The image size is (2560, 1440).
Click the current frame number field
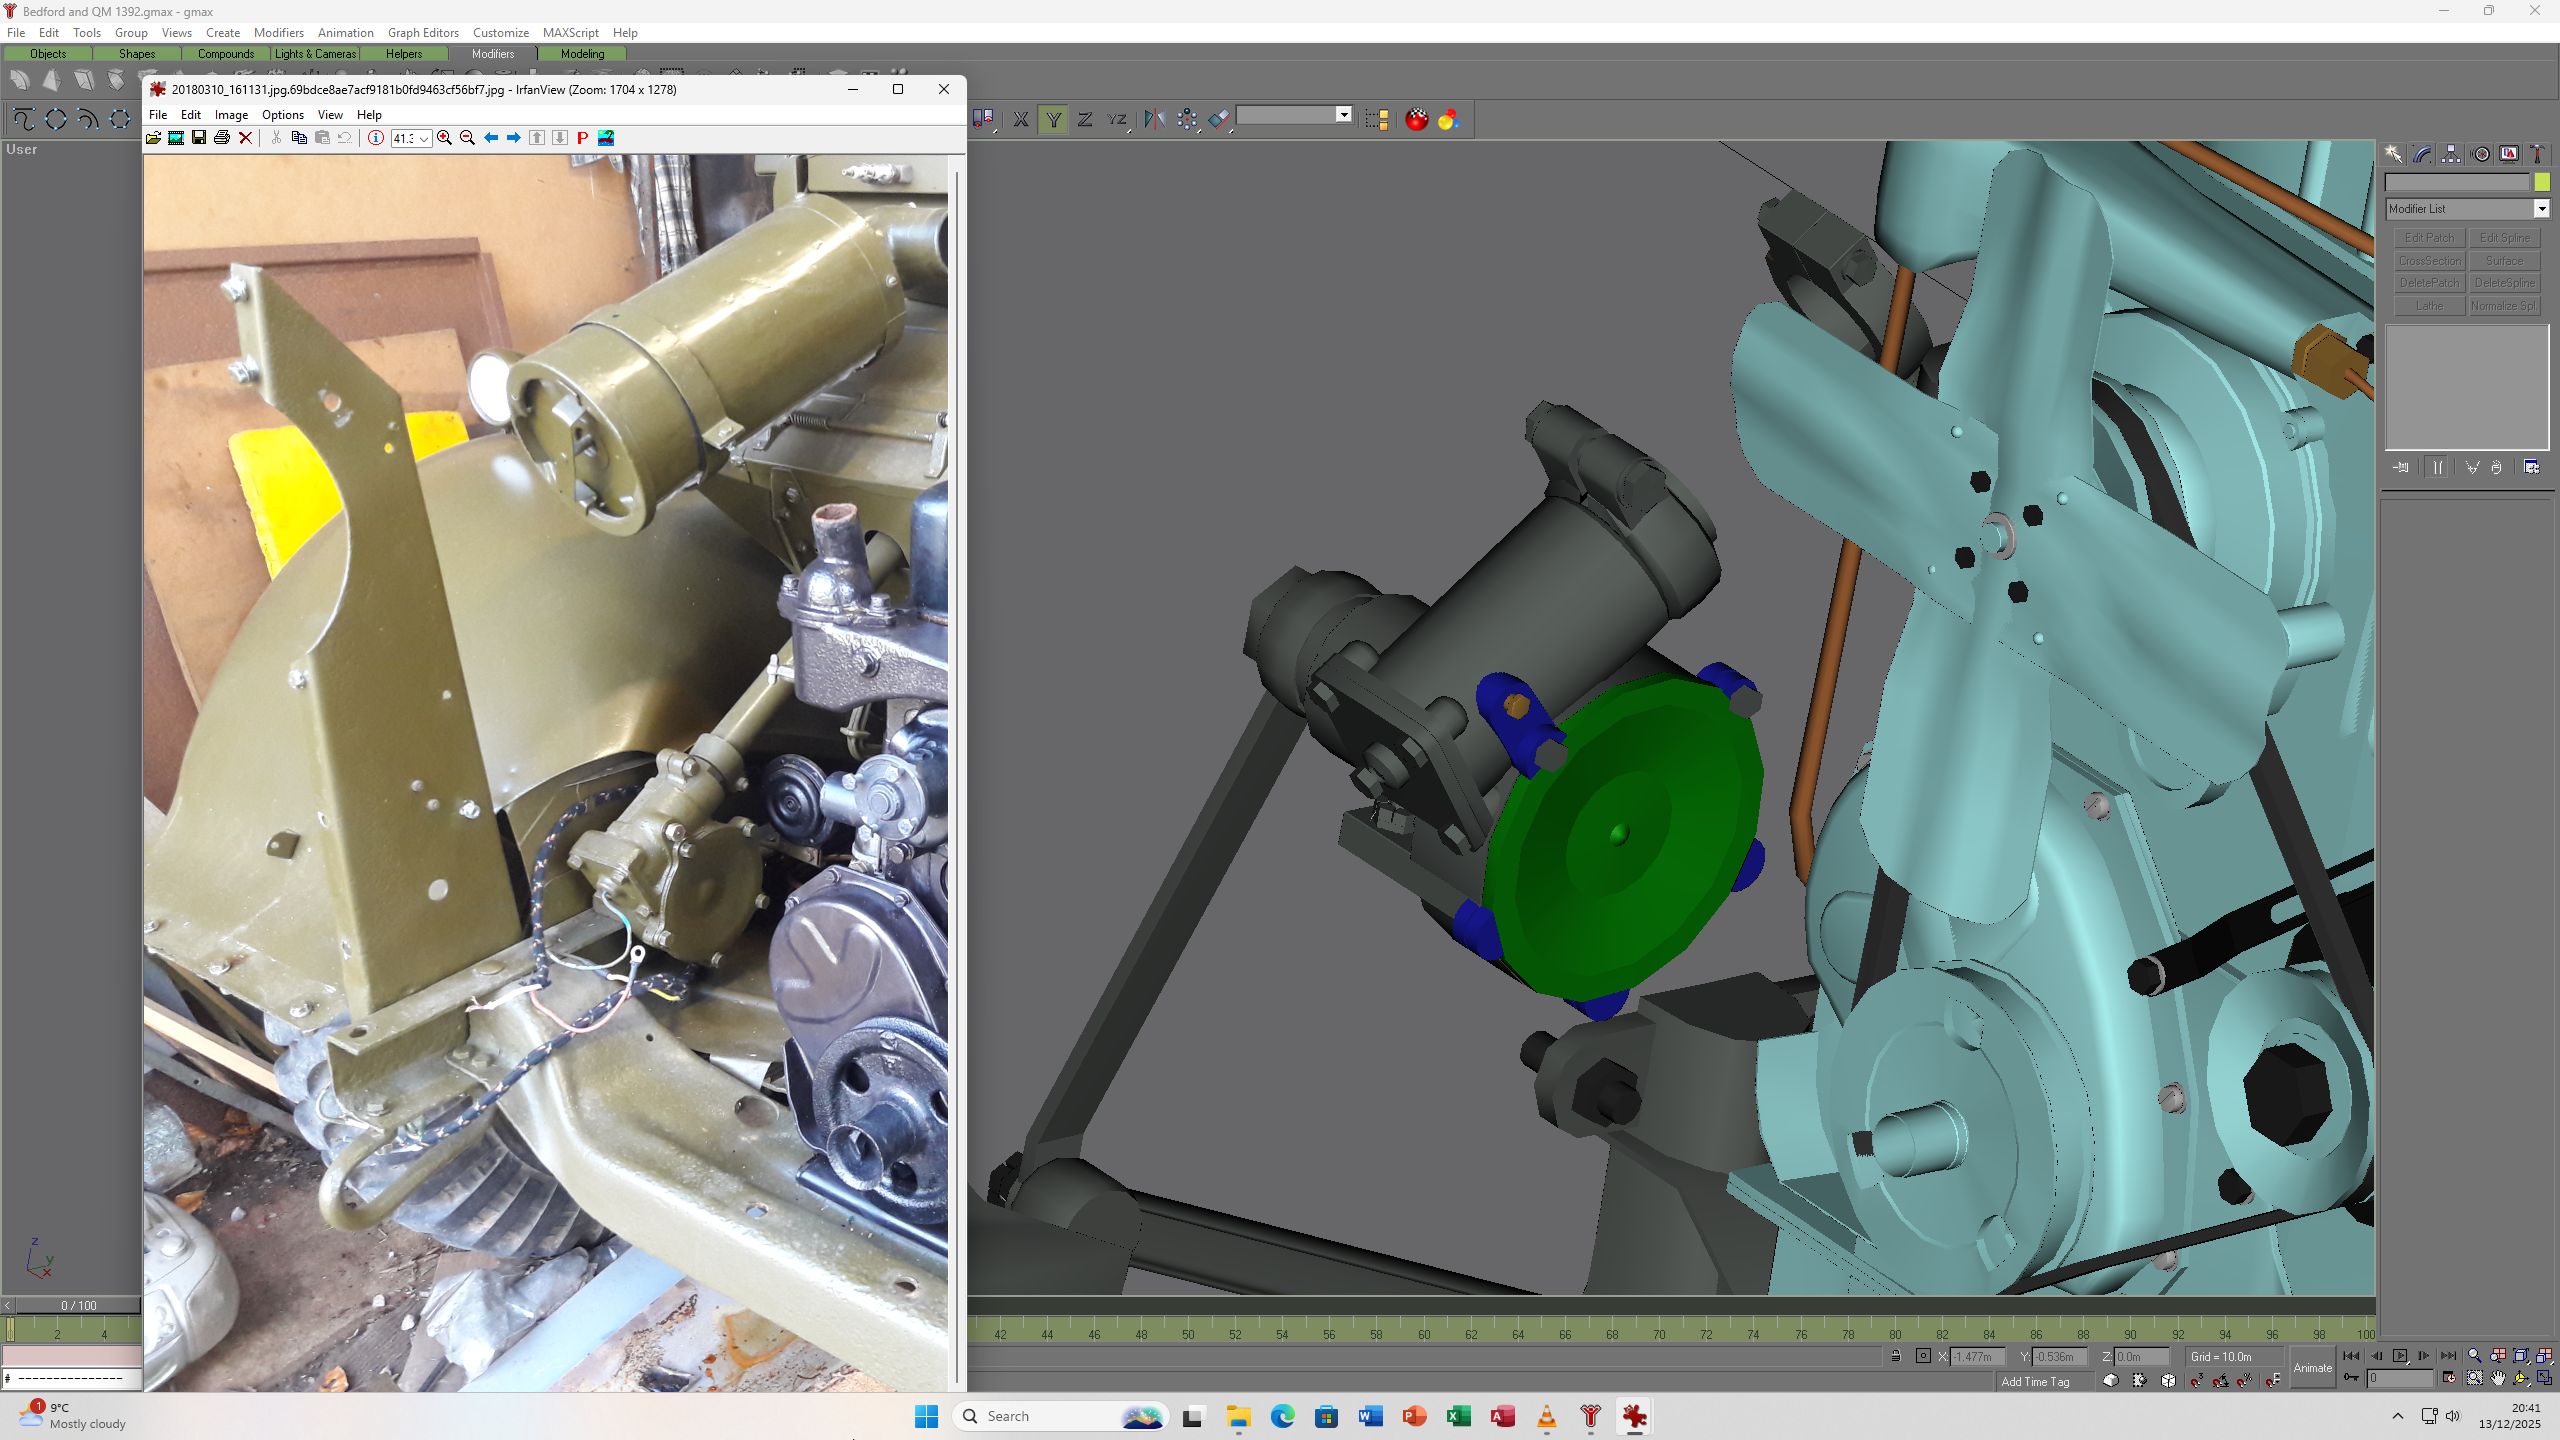click(2400, 1378)
